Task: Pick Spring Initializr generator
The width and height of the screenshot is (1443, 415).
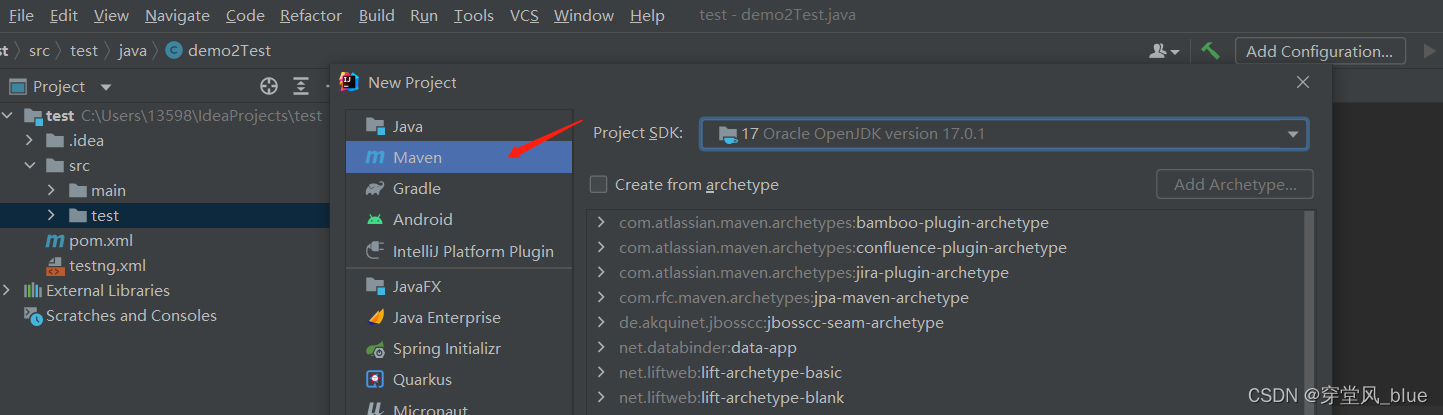Action: [459, 348]
